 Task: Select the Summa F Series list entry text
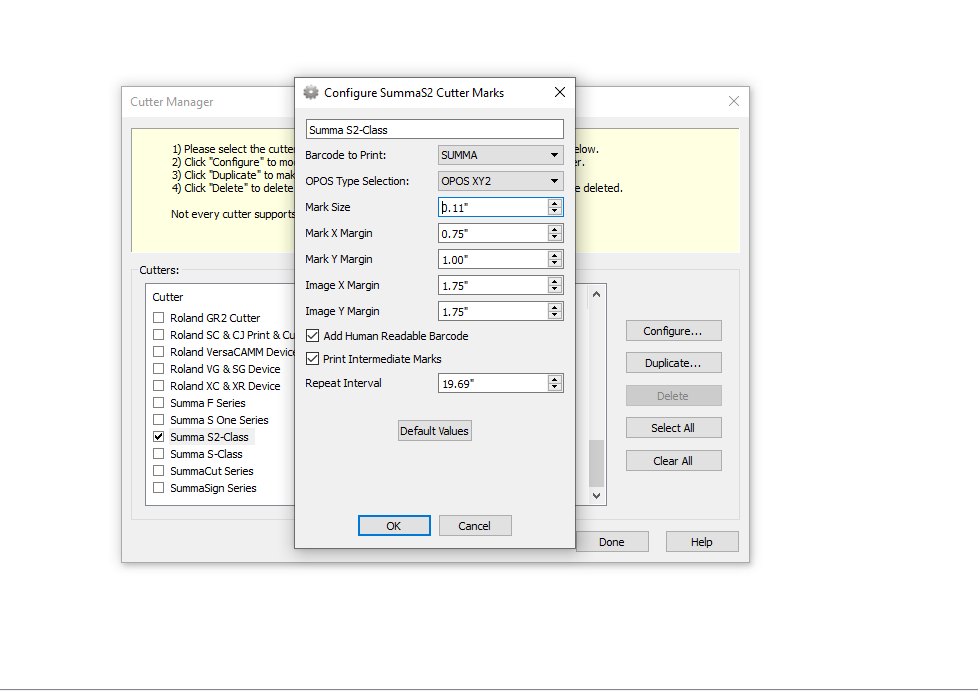pos(208,402)
